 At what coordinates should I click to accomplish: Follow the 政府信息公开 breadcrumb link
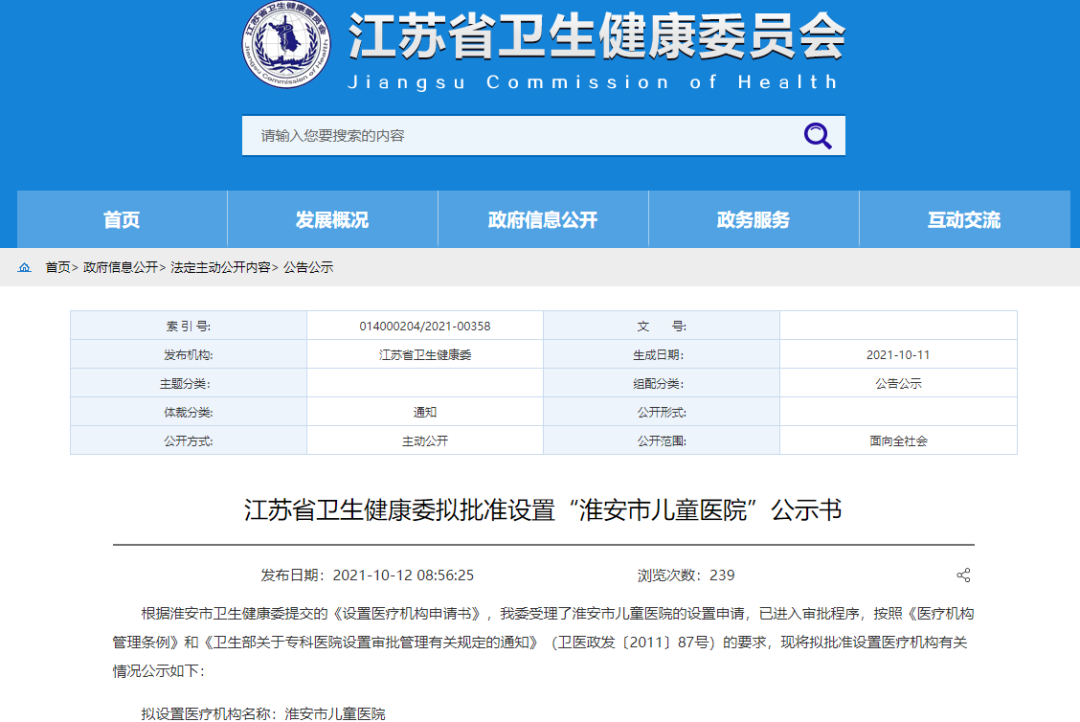pos(121,267)
